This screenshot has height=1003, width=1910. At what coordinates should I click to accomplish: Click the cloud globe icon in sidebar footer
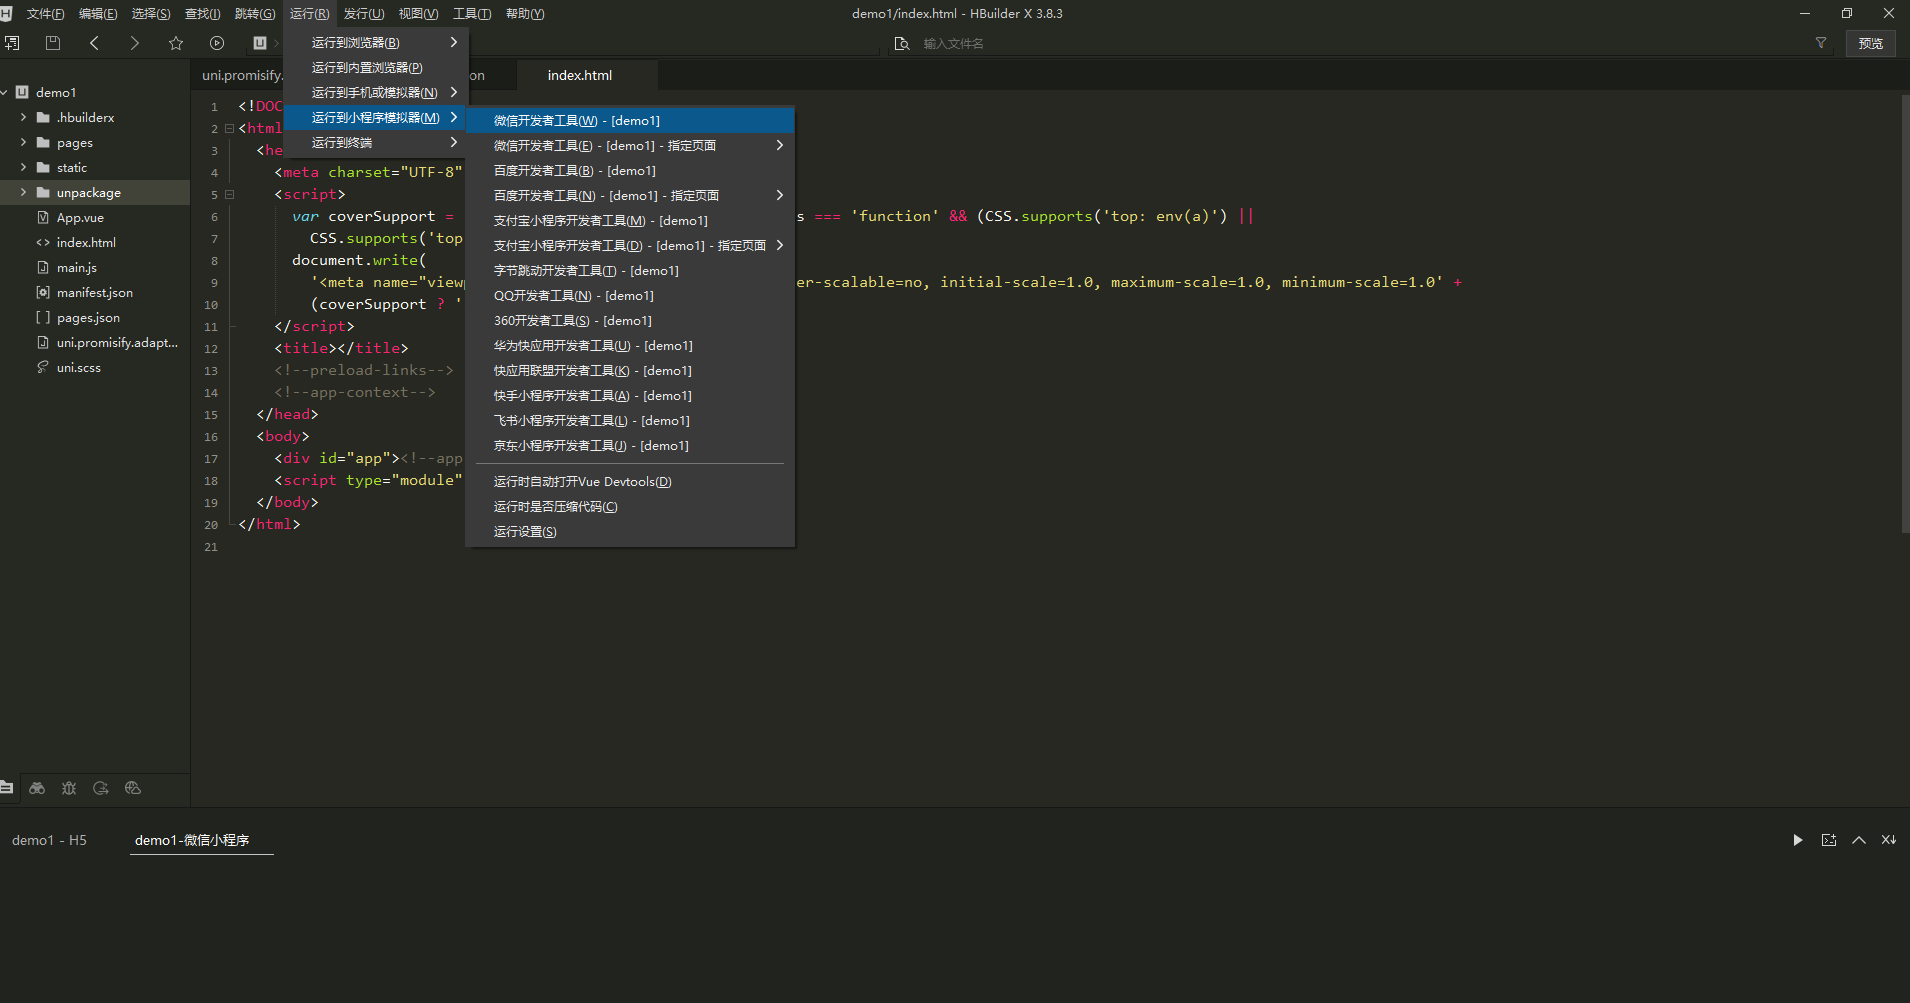133,788
